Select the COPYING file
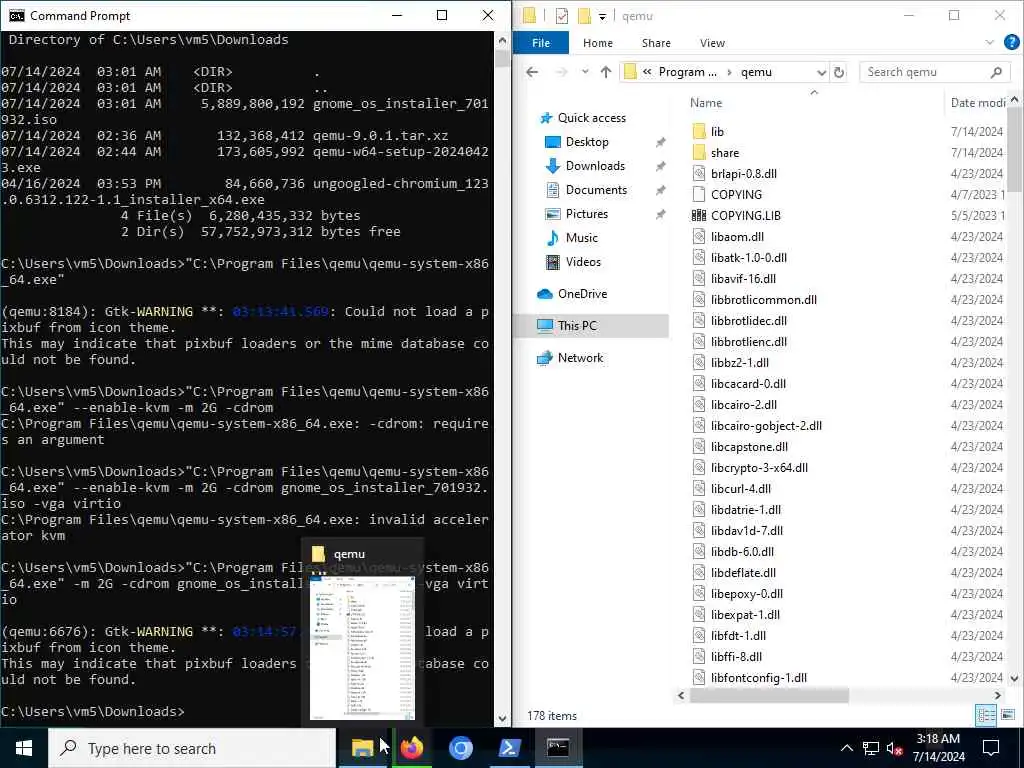The height and width of the screenshot is (768, 1024). tap(735, 194)
